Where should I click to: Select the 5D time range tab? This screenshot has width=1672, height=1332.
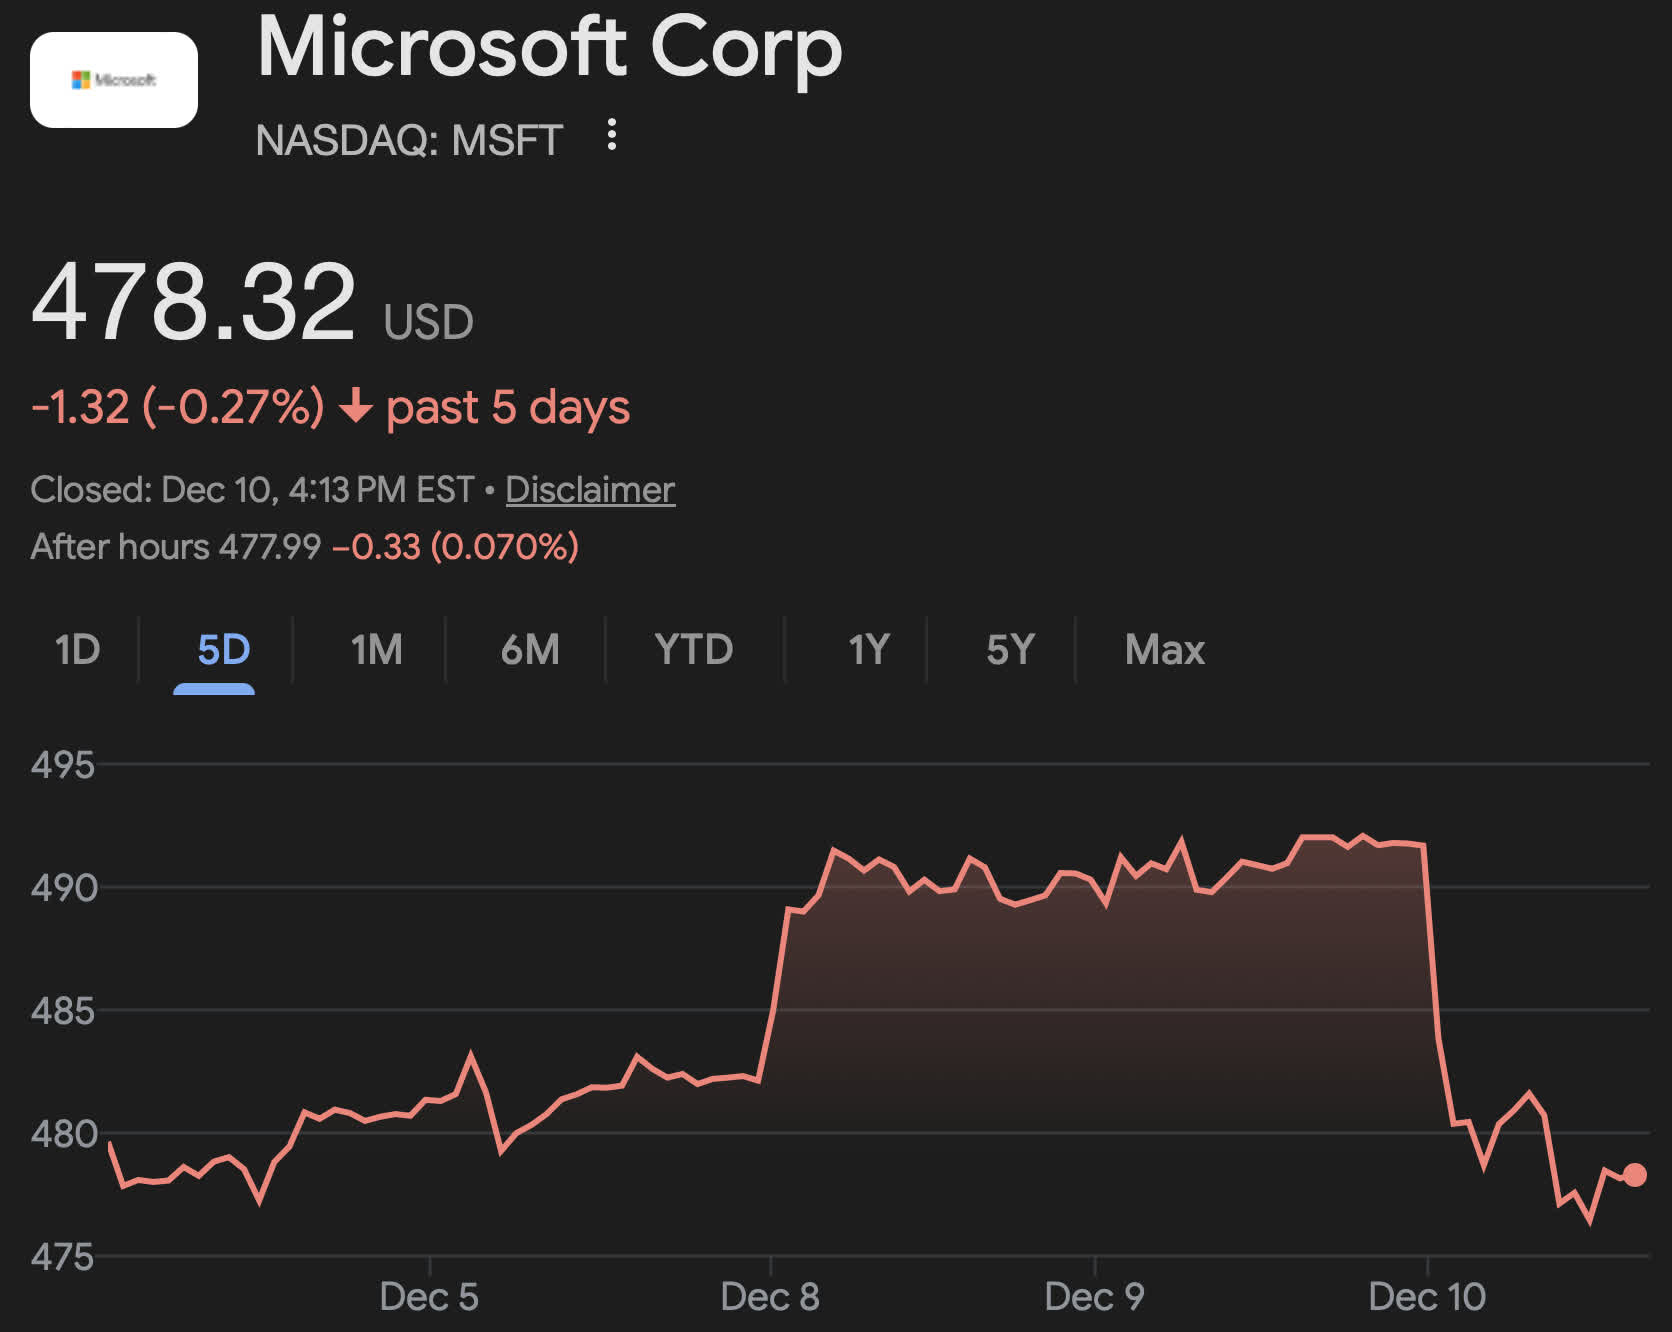click(x=223, y=650)
